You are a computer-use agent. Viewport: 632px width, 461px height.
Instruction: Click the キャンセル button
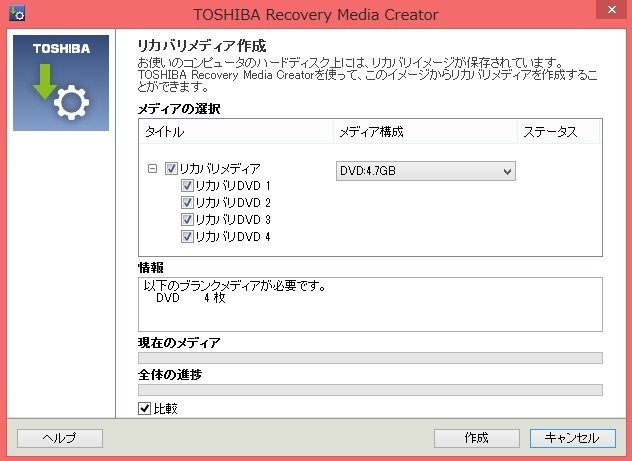tap(573, 438)
